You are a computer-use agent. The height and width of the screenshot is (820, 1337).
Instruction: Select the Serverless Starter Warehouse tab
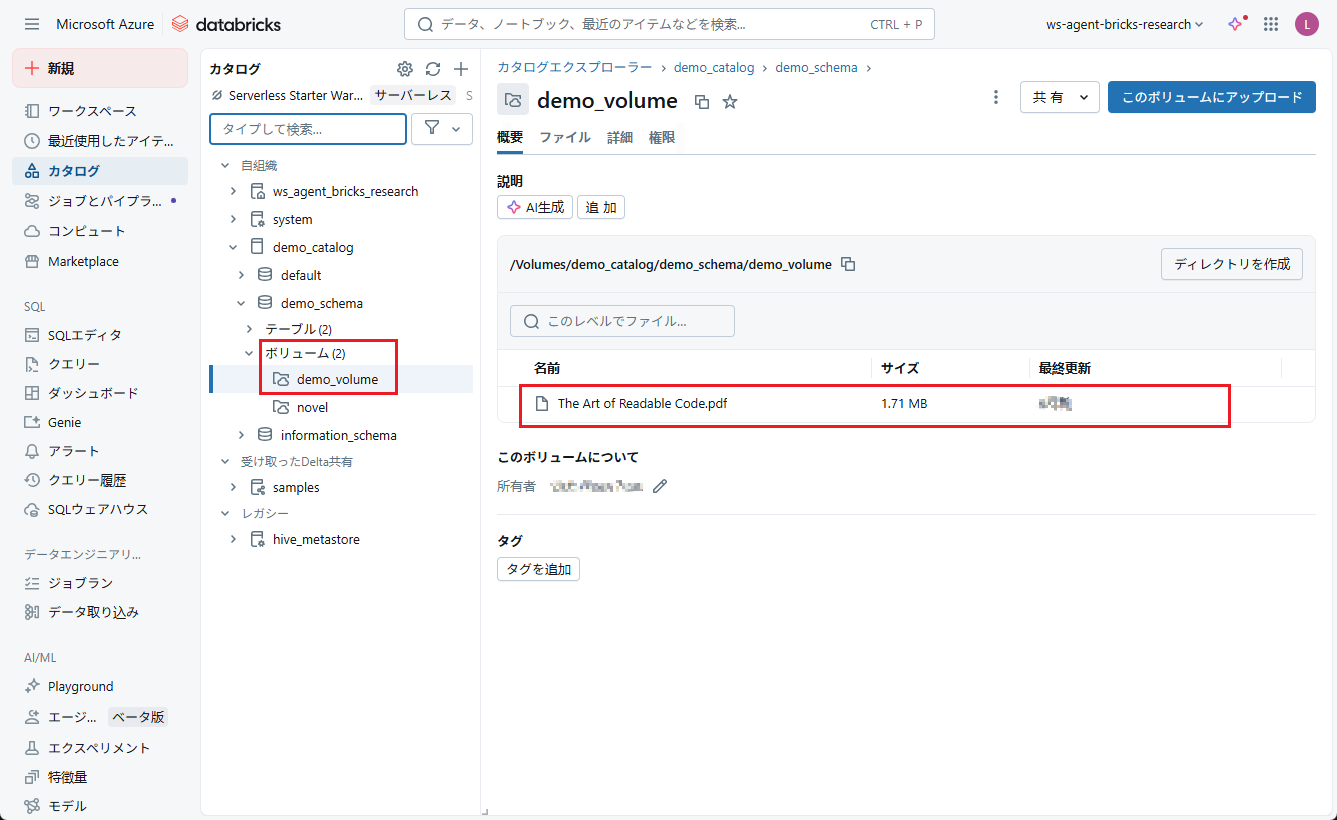[287, 96]
